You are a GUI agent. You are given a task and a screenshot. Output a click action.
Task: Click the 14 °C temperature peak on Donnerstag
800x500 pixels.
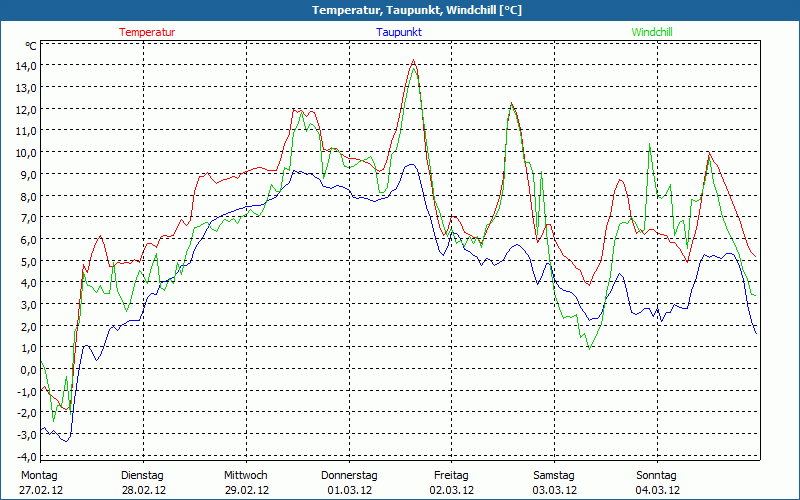414,60
